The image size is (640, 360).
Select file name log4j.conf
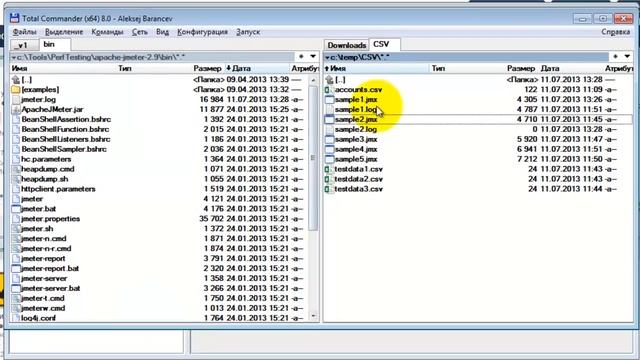pos(38,318)
